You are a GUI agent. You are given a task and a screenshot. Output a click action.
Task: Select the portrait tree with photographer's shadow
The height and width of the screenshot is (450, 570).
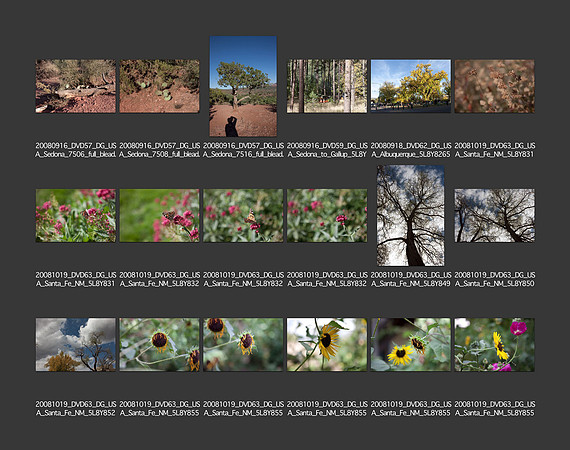[243, 86]
